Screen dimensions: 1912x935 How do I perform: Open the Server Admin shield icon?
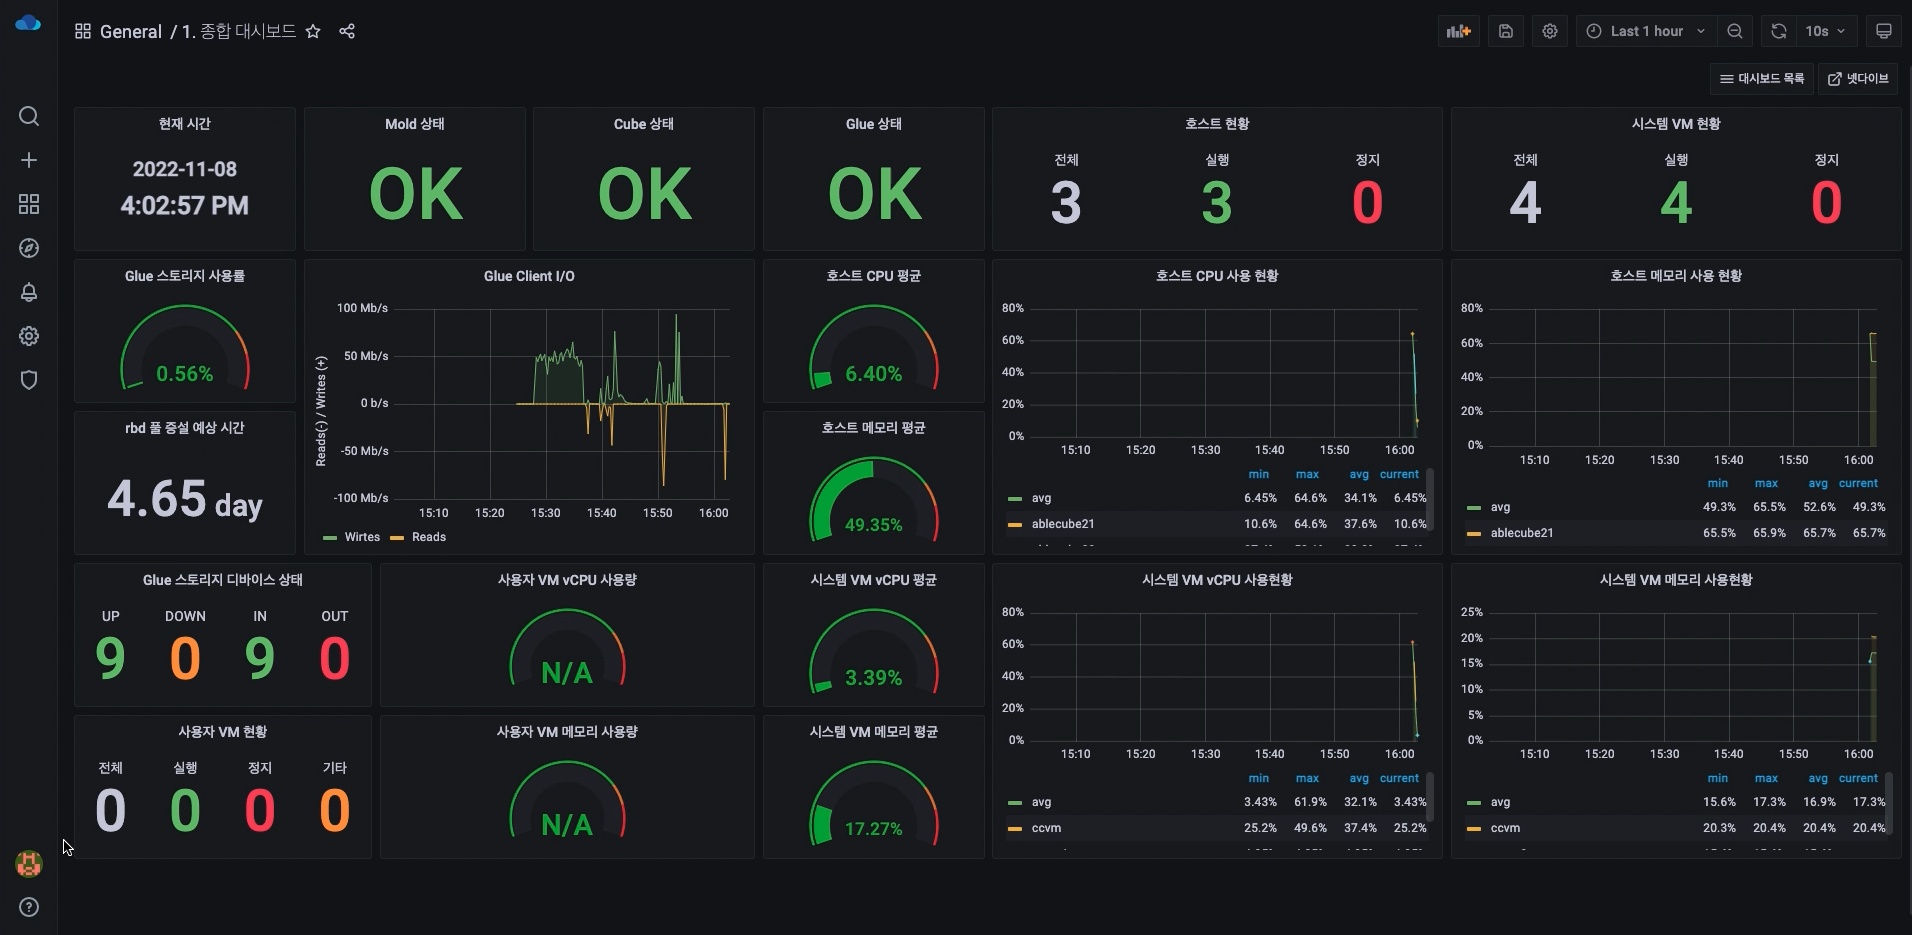coord(29,380)
